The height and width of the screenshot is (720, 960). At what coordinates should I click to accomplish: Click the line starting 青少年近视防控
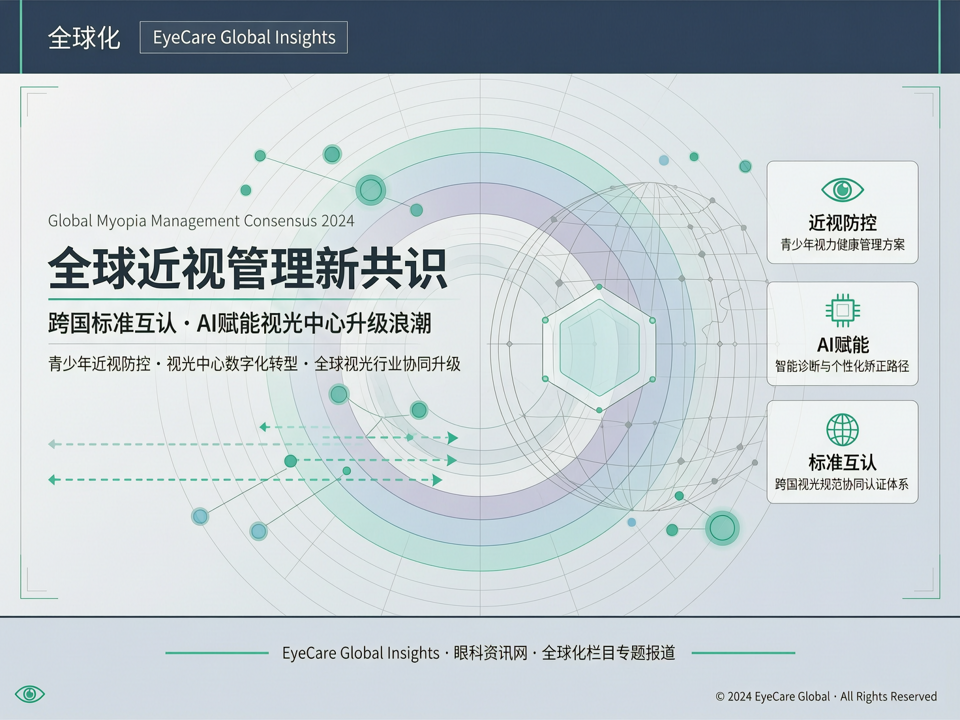pyautogui.click(x=254, y=364)
